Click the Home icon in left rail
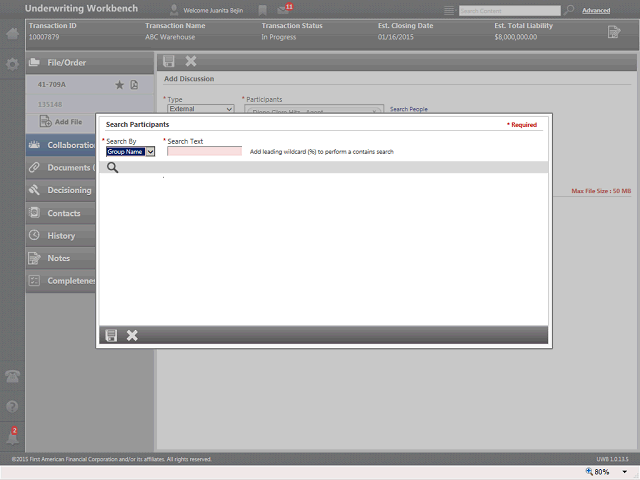 [12, 33]
